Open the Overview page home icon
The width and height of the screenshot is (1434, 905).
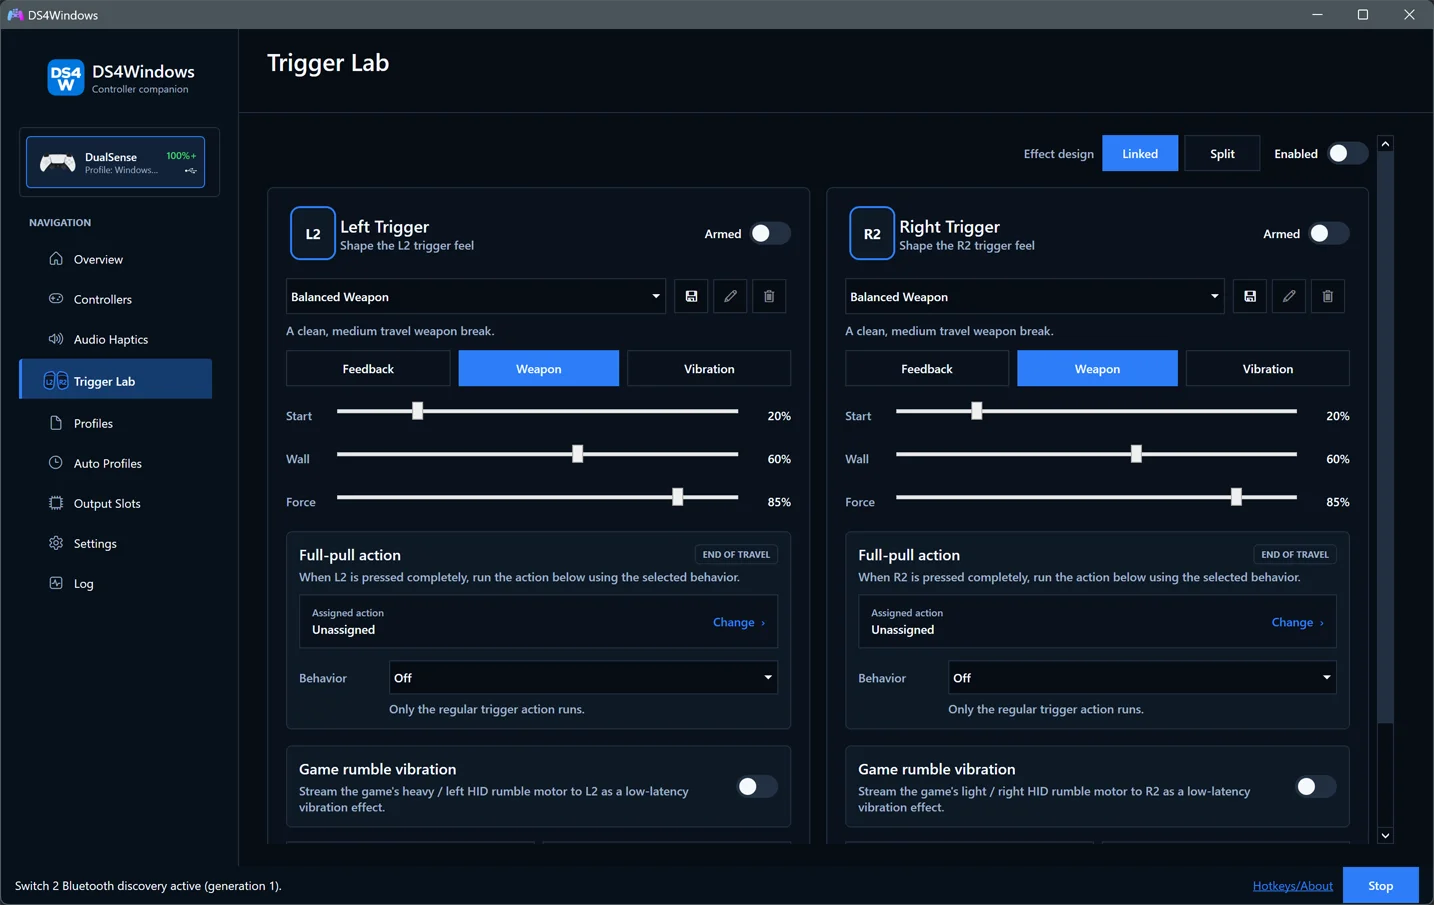[x=56, y=259]
